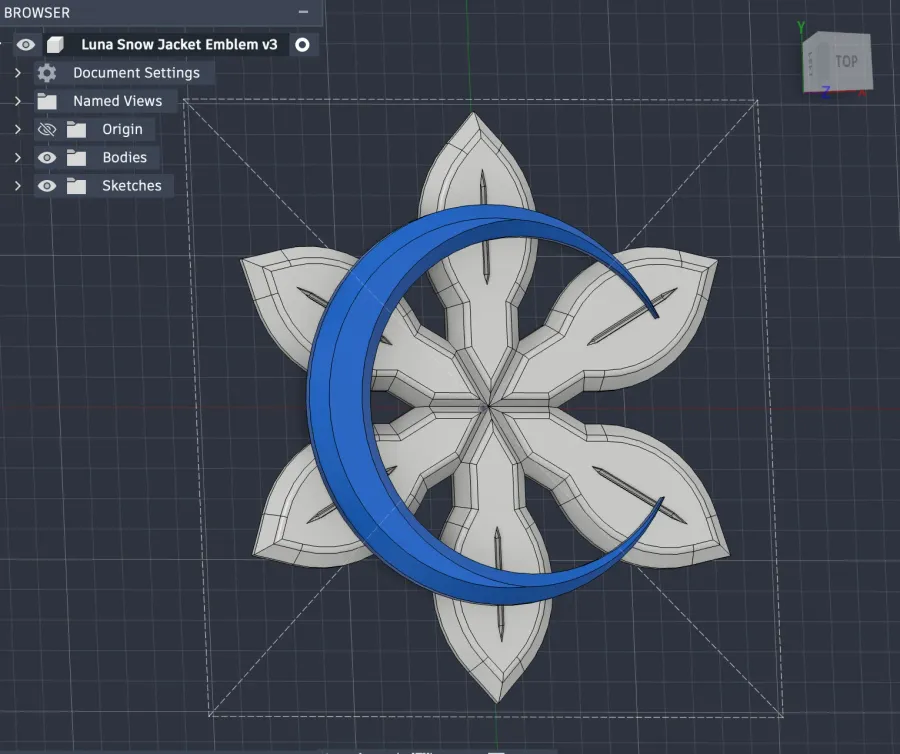Show the hidden Origin folder
This screenshot has width=900, height=754.
[47, 129]
